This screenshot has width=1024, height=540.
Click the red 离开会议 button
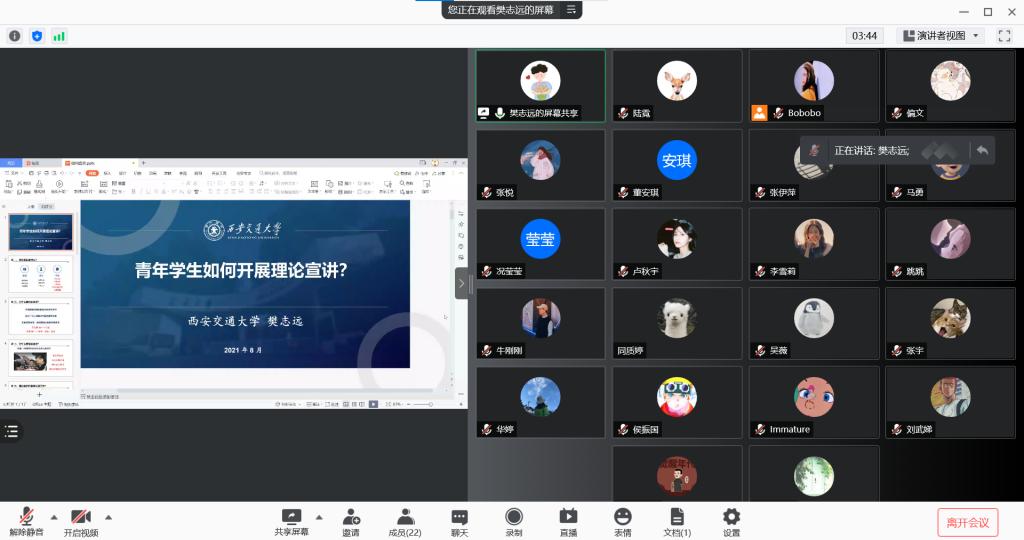[x=967, y=522]
